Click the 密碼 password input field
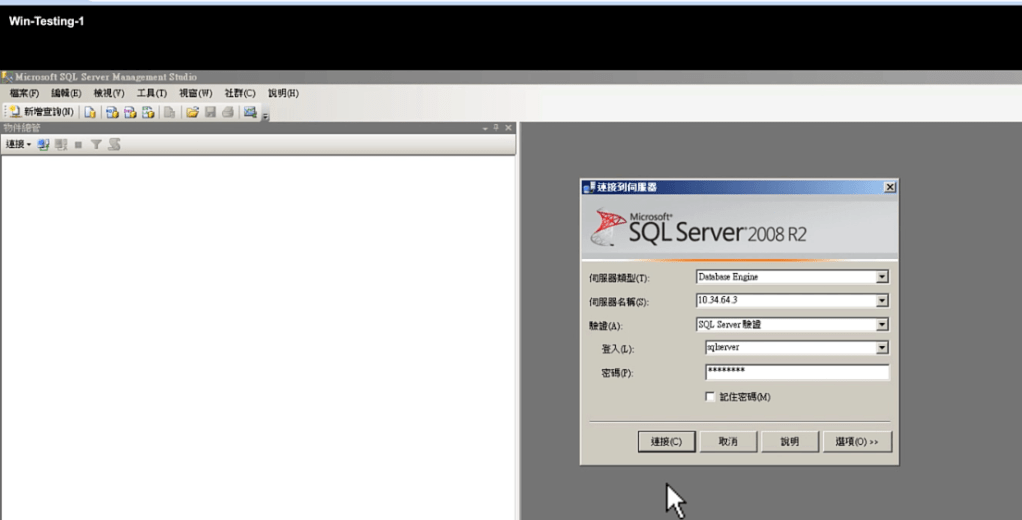This screenshot has height=520, width=1022. click(x=796, y=372)
